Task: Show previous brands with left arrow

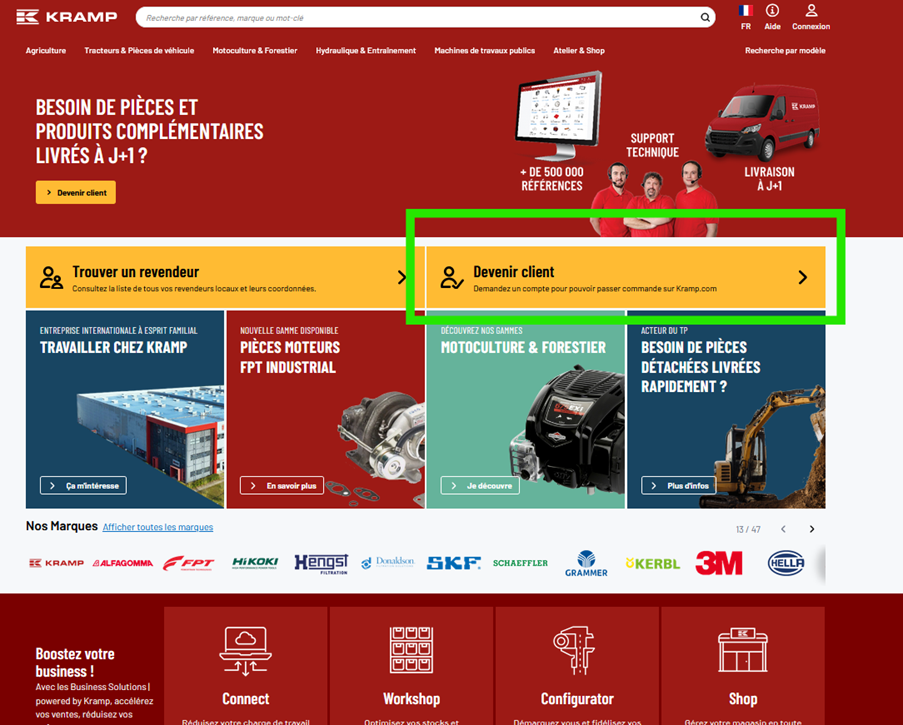Action: point(783,529)
